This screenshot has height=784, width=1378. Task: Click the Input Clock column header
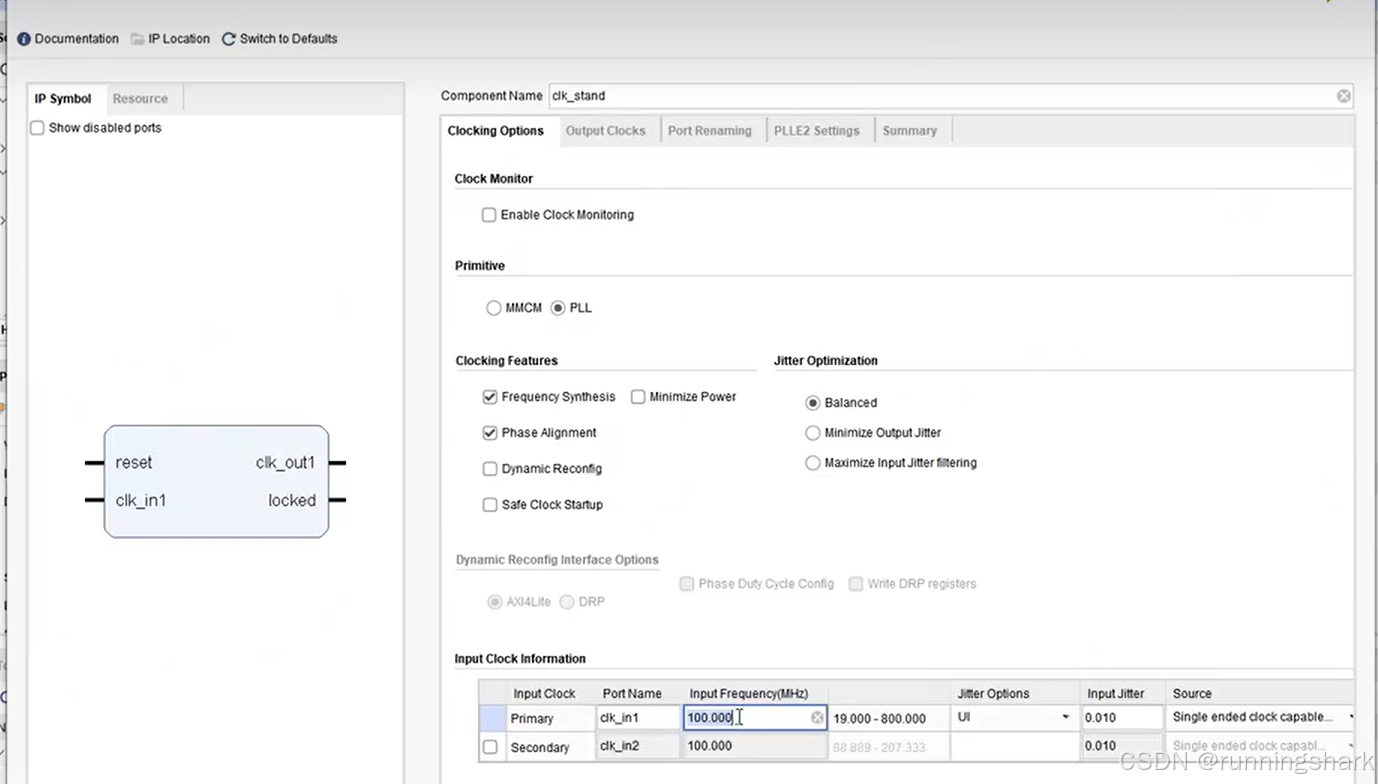tap(544, 694)
